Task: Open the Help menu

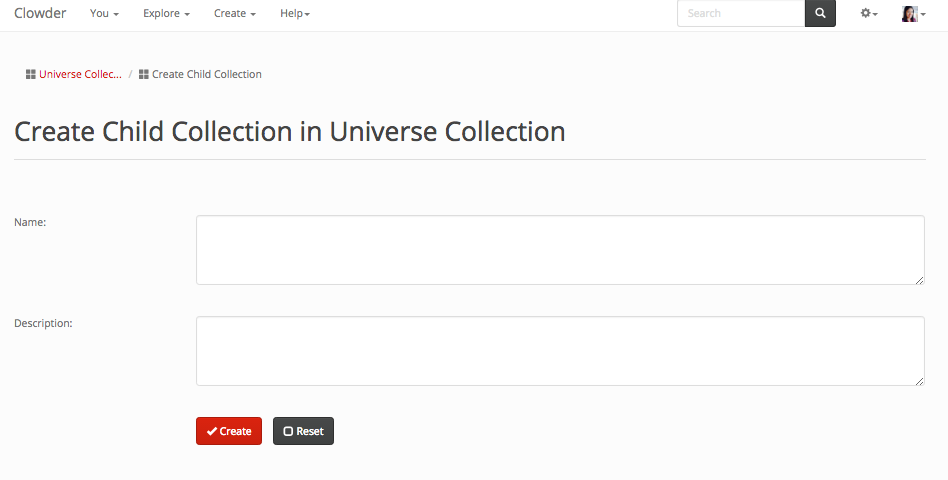Action: (x=295, y=14)
